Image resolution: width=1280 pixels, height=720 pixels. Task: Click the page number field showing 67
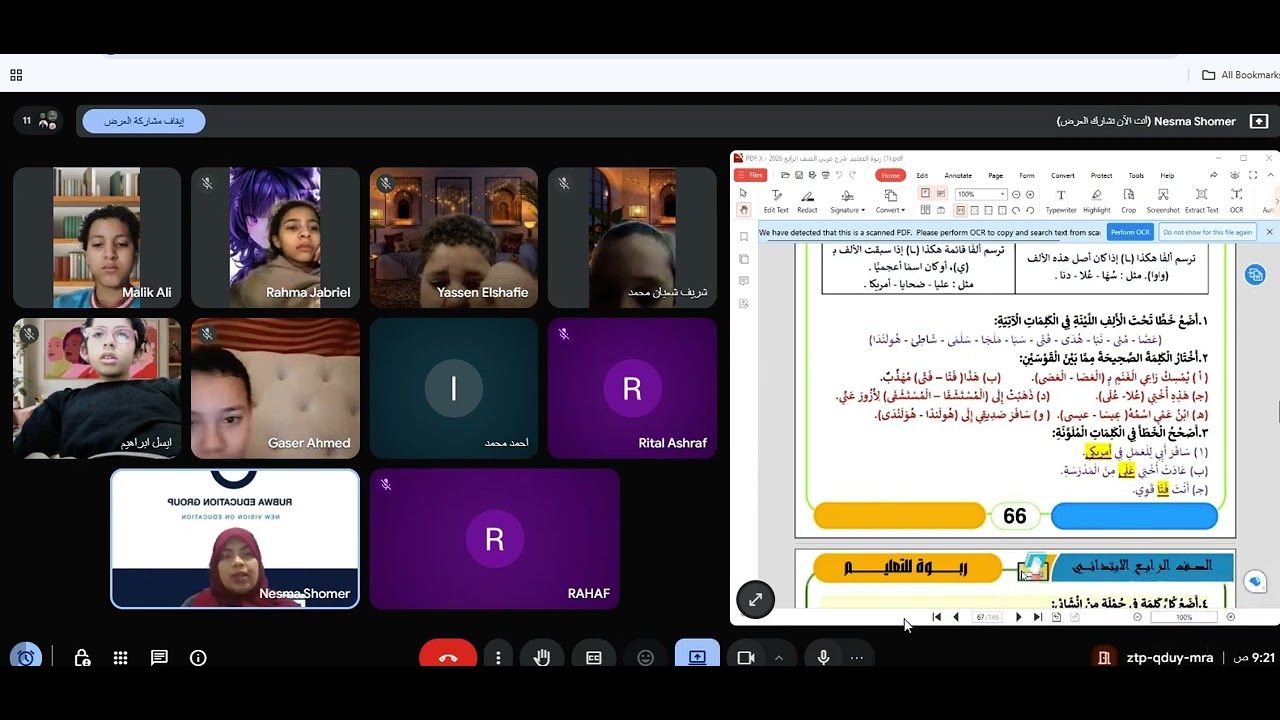pos(987,617)
